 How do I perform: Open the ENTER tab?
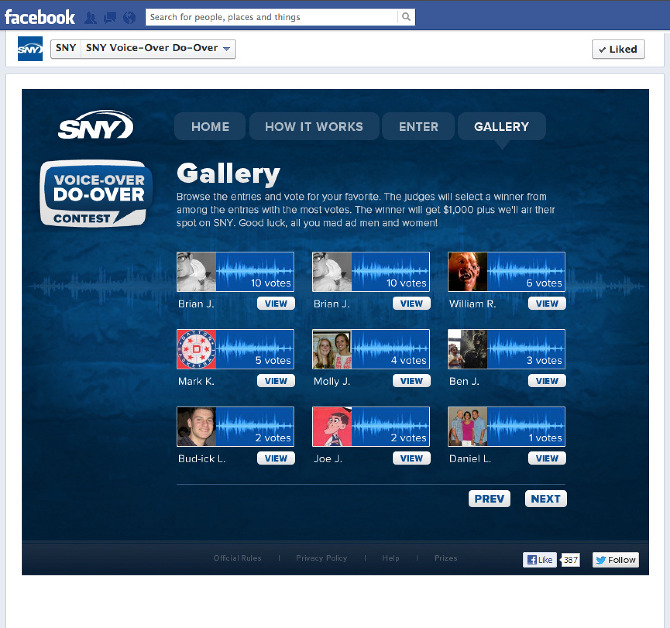coord(418,126)
